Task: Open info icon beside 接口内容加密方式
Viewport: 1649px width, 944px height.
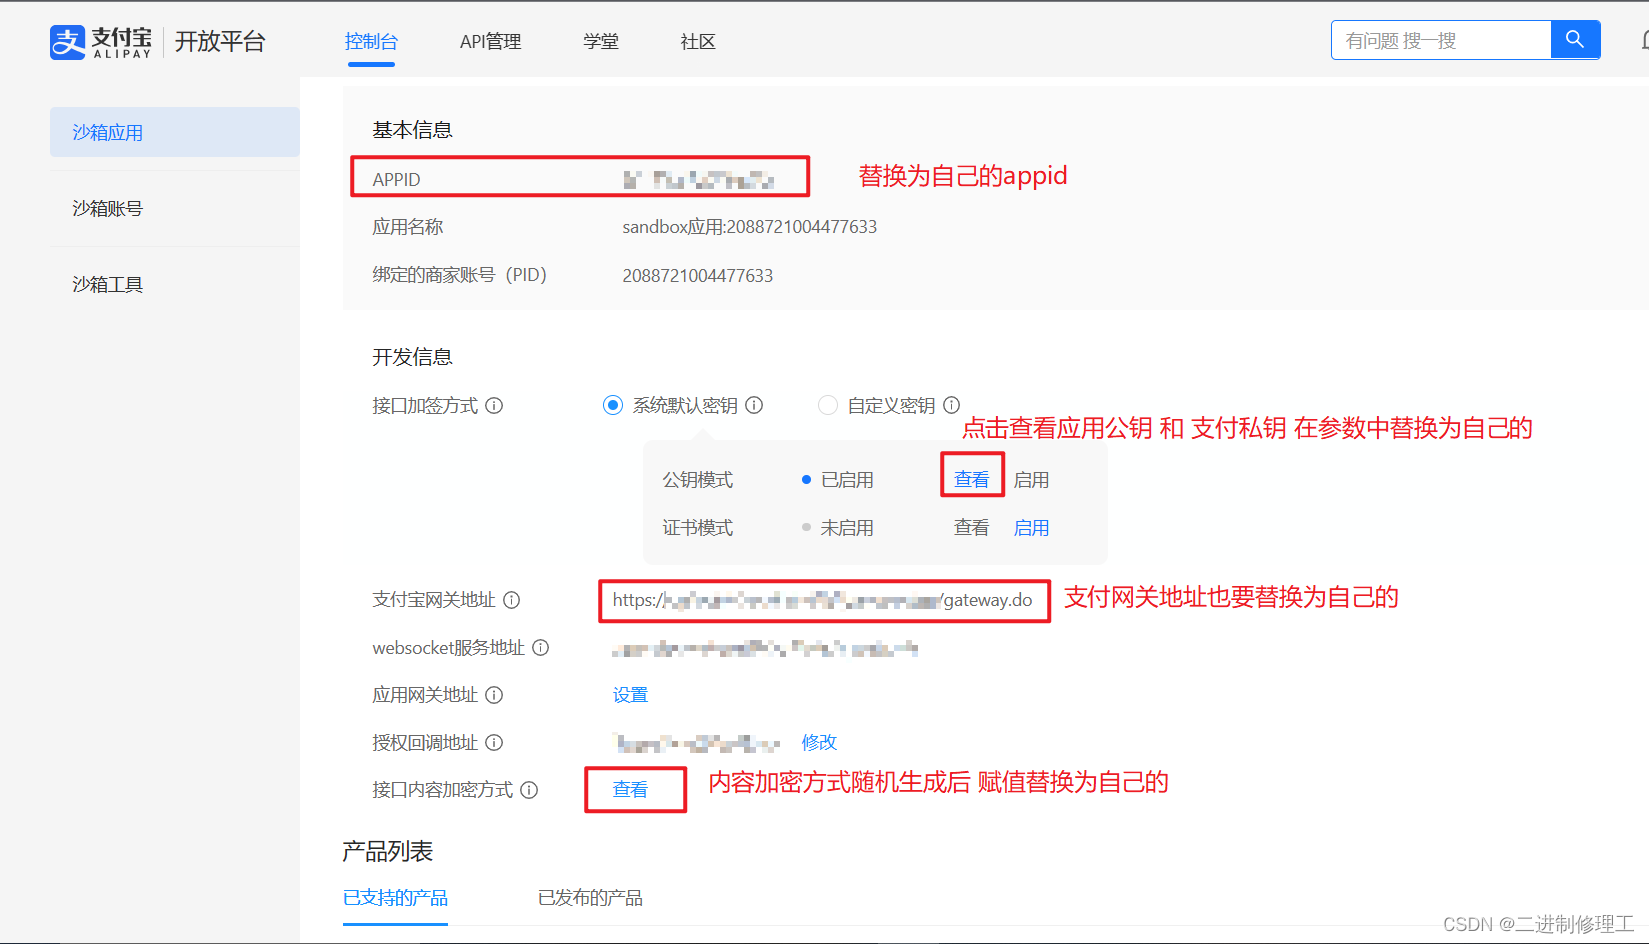Action: [x=530, y=790]
